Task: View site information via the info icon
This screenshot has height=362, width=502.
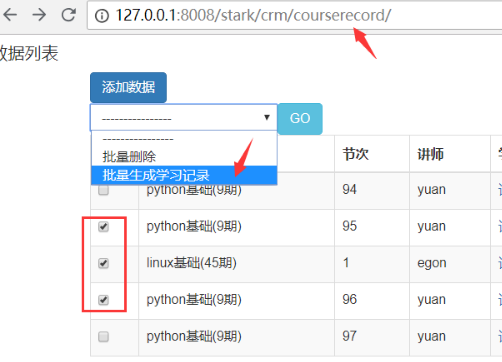Action: click(102, 16)
